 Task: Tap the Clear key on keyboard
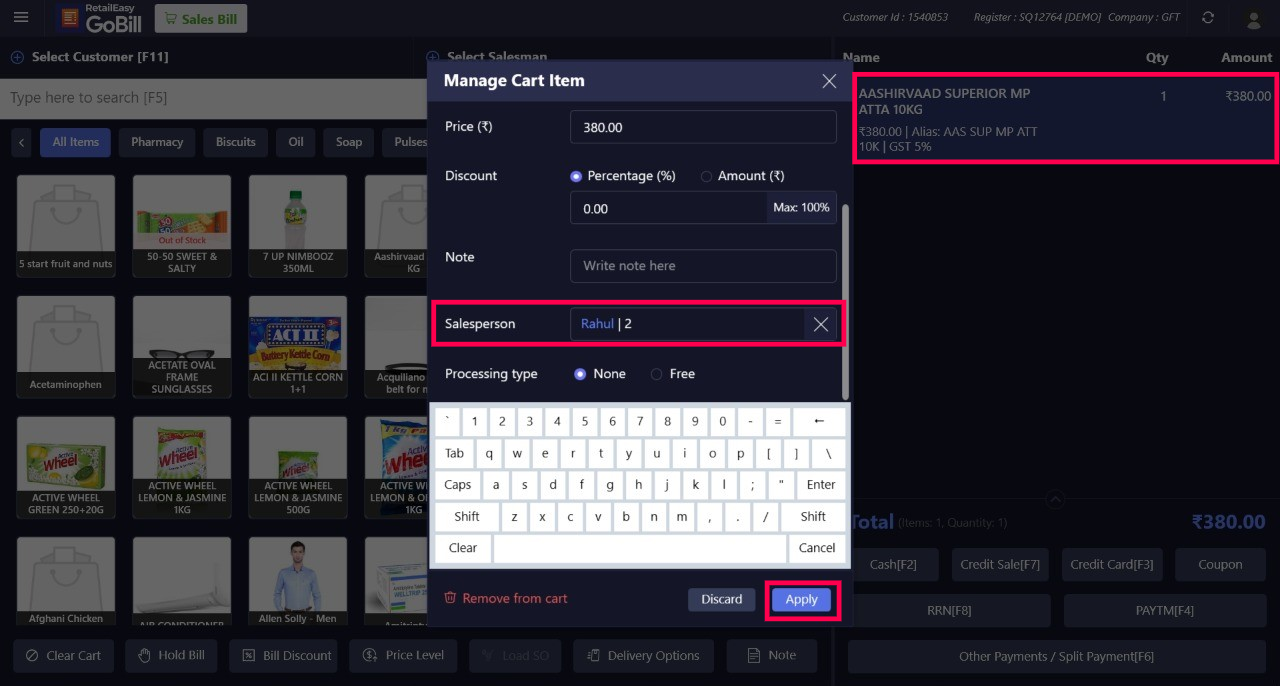pos(463,548)
